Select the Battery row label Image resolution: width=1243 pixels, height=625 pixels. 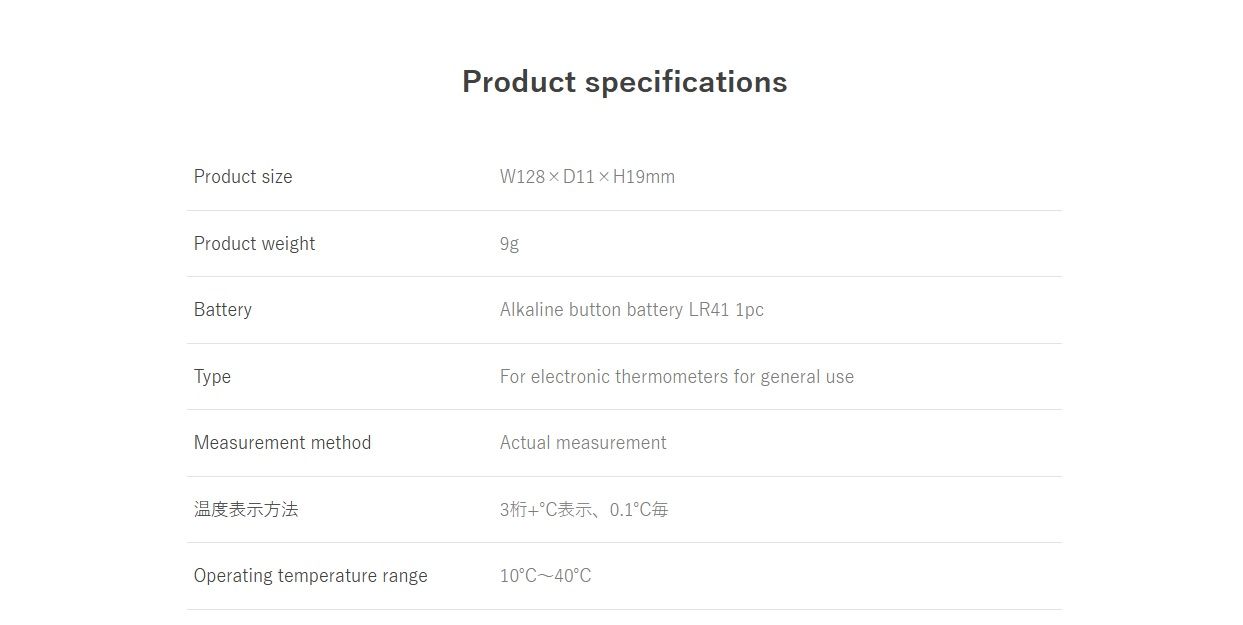coord(223,310)
